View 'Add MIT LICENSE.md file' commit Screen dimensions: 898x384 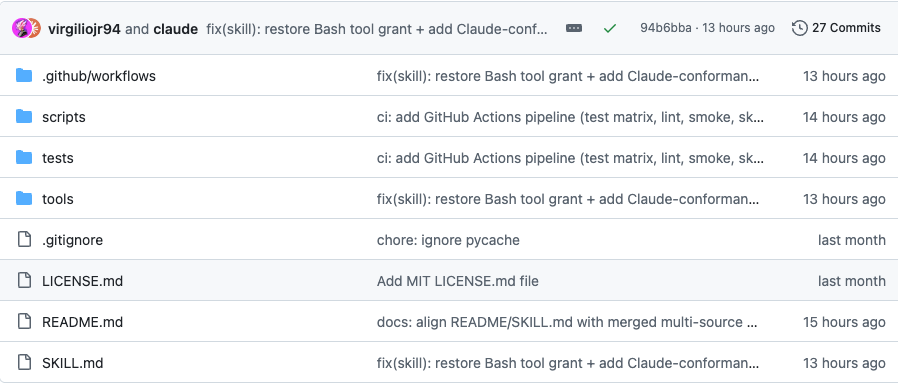(x=458, y=281)
